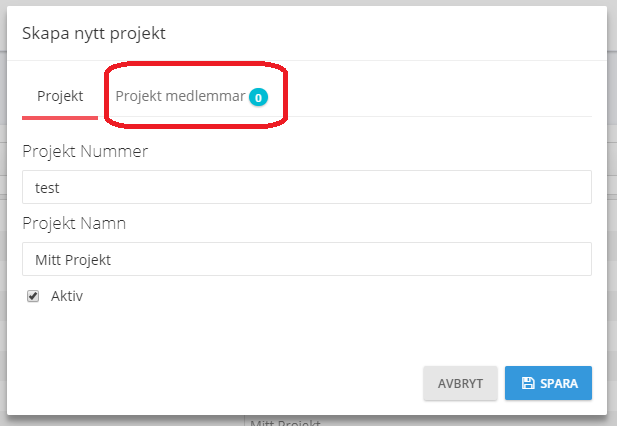Click the "Projekt Nummer" field label
Image resolution: width=617 pixels, height=426 pixels.
[x=85, y=151]
